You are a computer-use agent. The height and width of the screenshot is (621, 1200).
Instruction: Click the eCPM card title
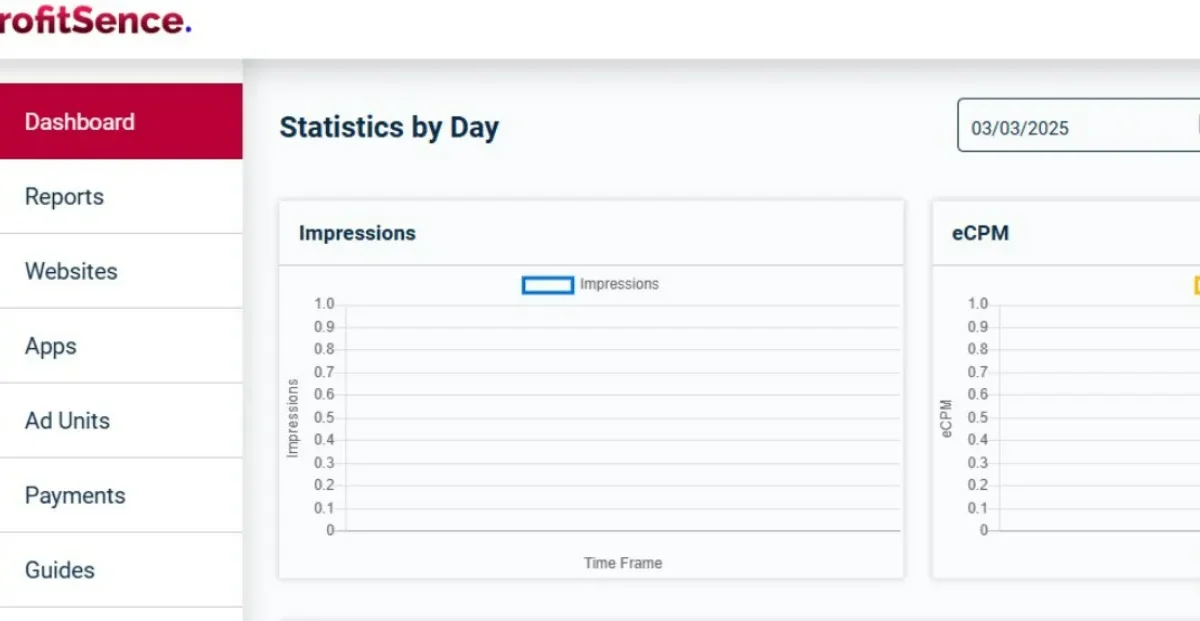[980, 233]
